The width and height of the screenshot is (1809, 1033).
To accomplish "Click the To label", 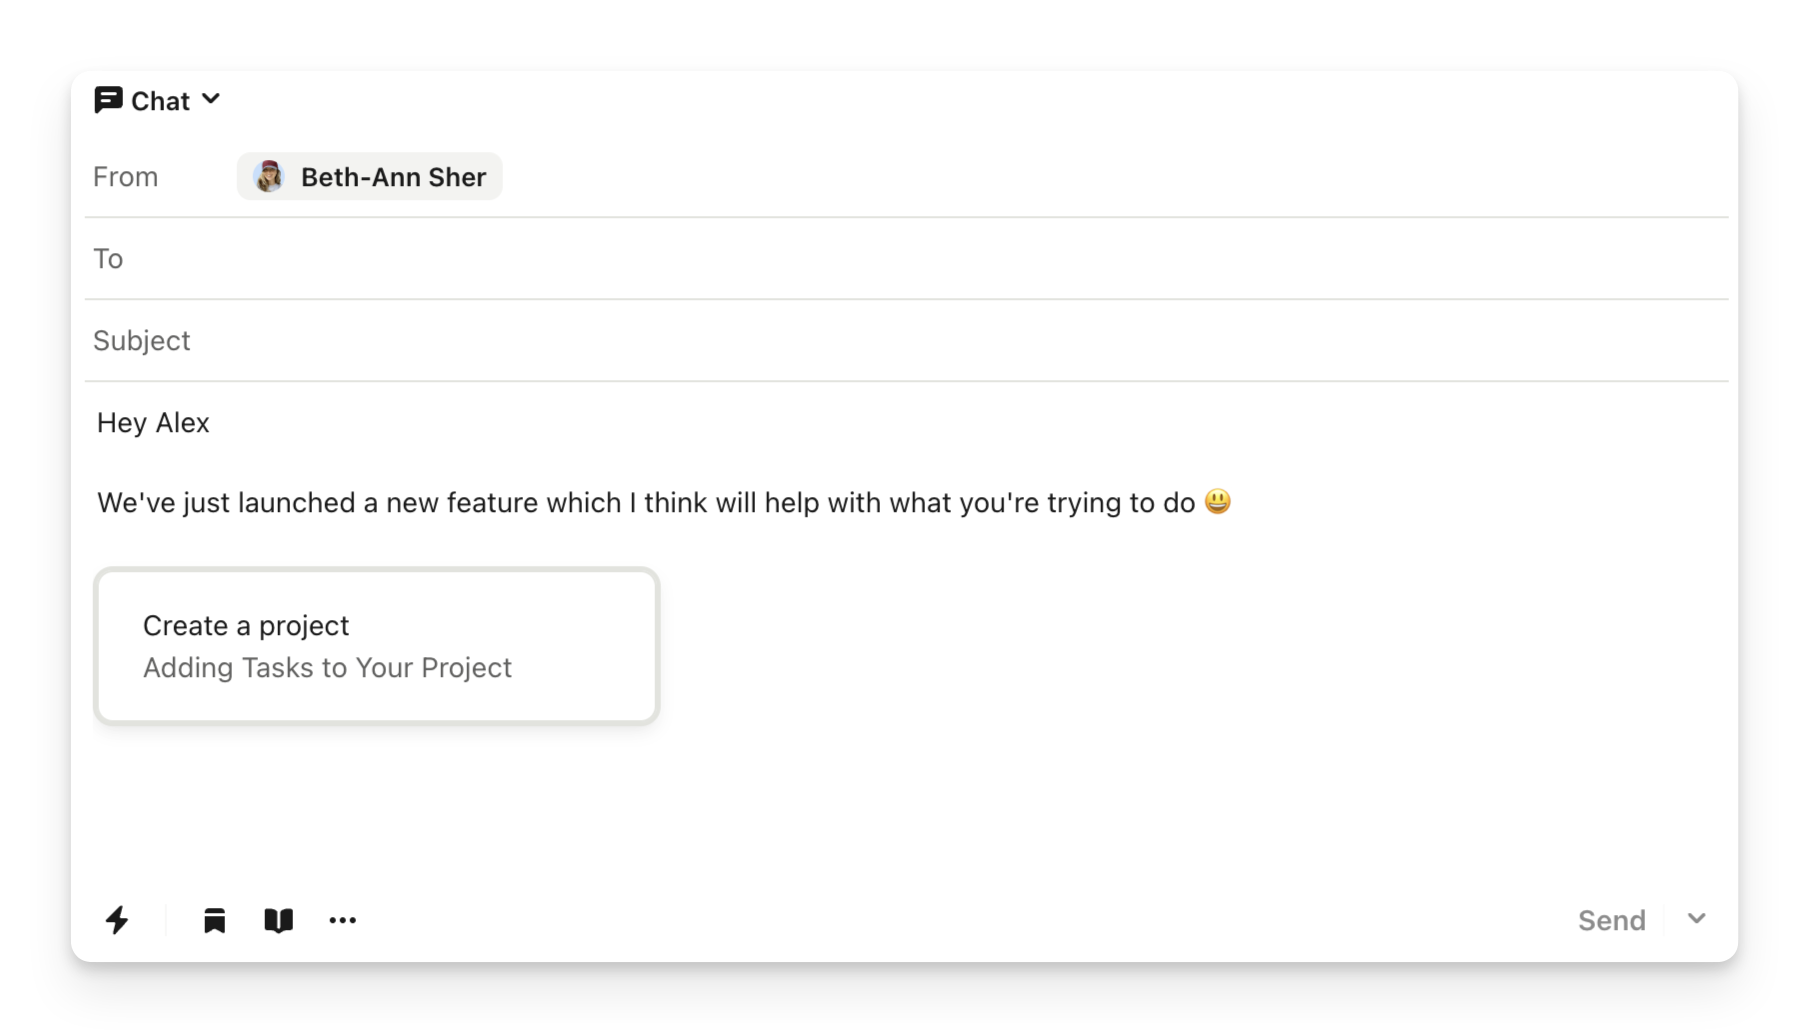I will tap(108, 259).
